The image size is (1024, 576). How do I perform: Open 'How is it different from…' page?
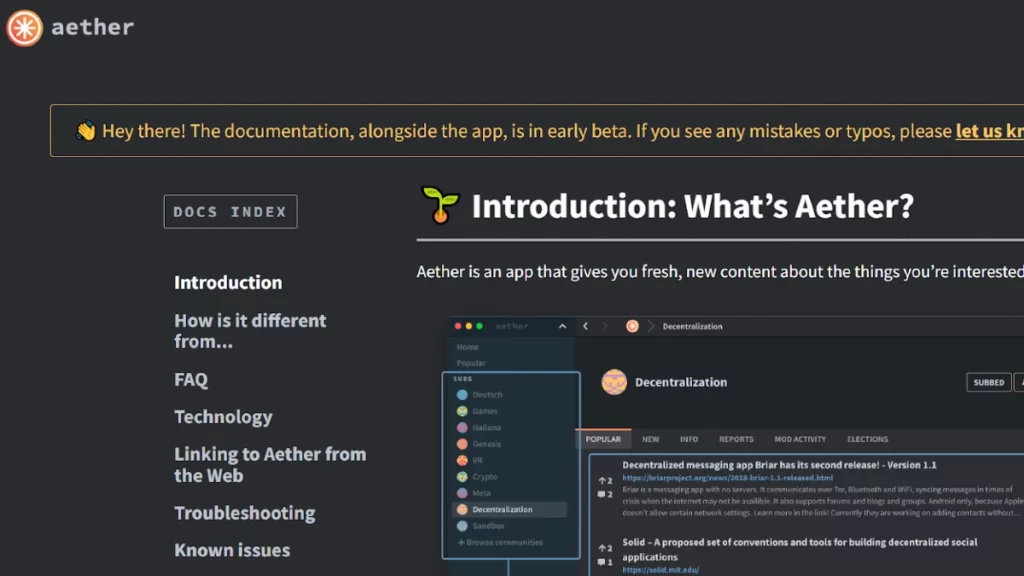250,330
